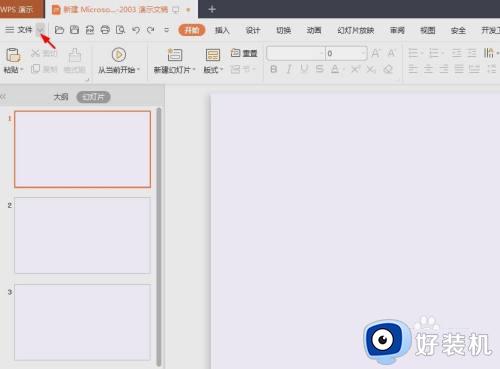Click the 重置 reset icon
The height and width of the screenshot is (369, 500).
tap(235, 53)
